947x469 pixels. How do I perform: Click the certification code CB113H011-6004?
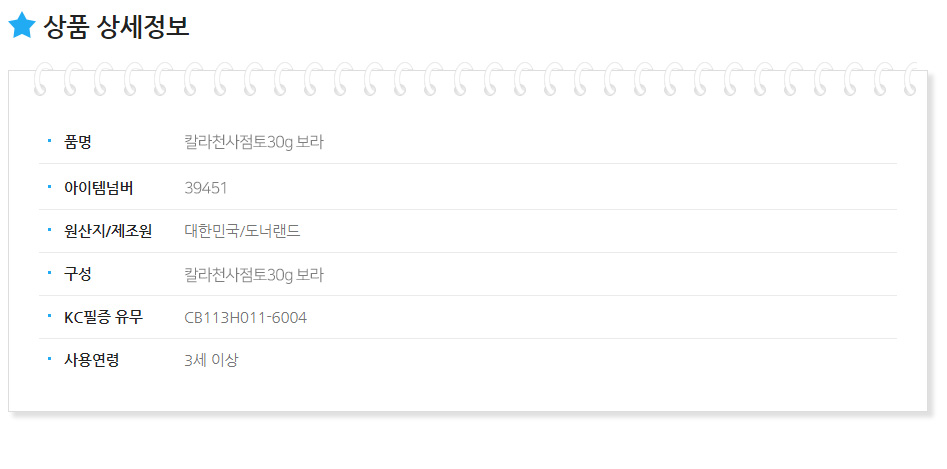[x=246, y=318]
